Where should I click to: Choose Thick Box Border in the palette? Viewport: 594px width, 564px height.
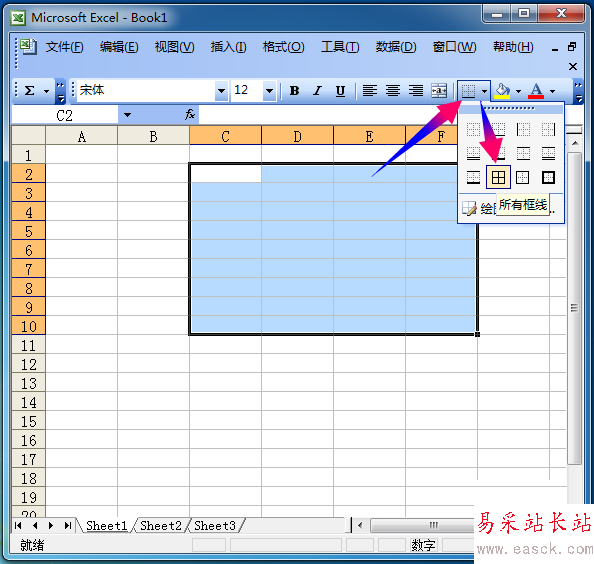pyautogui.click(x=548, y=177)
